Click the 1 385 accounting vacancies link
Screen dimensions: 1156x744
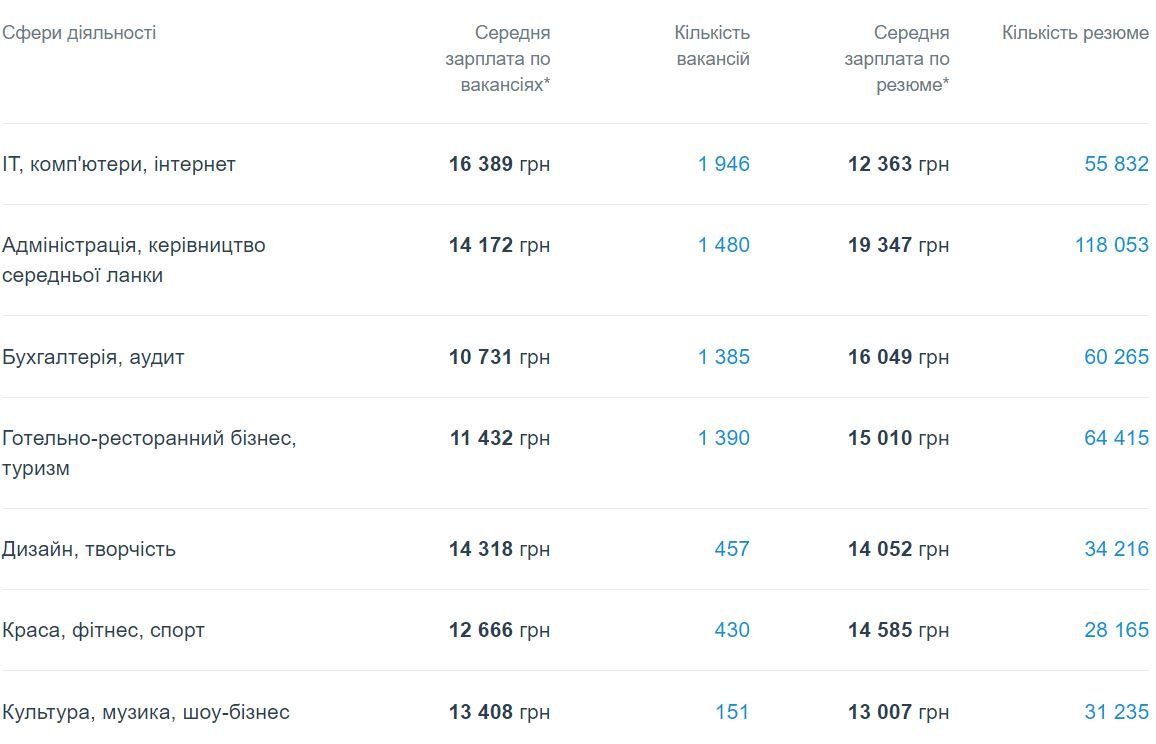(x=723, y=357)
